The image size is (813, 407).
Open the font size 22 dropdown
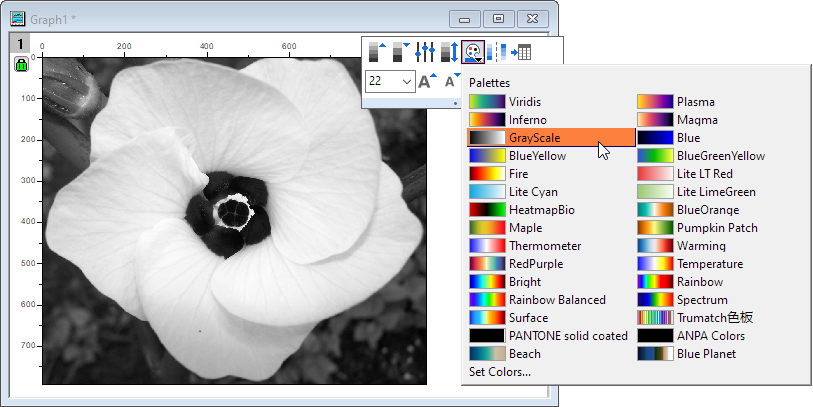coord(407,81)
